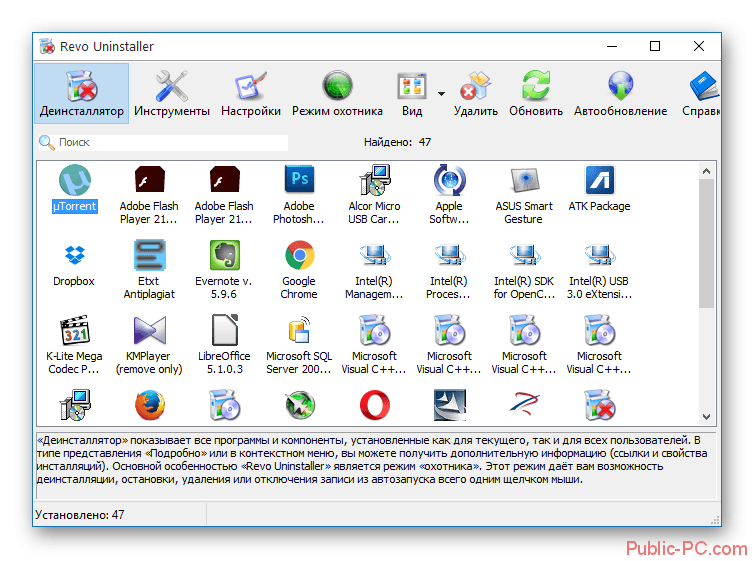Click the magnifying glass search icon
754x561 pixels.
coord(47,142)
